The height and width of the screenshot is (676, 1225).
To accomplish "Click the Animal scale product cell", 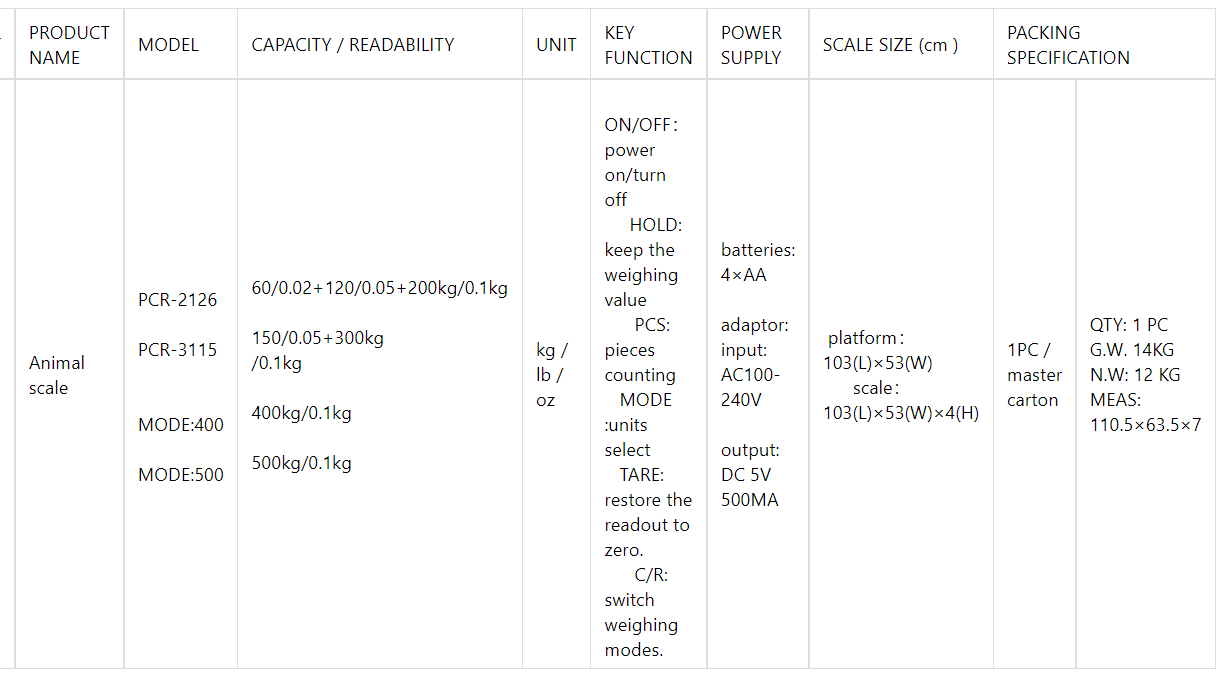I will click(x=57, y=375).
